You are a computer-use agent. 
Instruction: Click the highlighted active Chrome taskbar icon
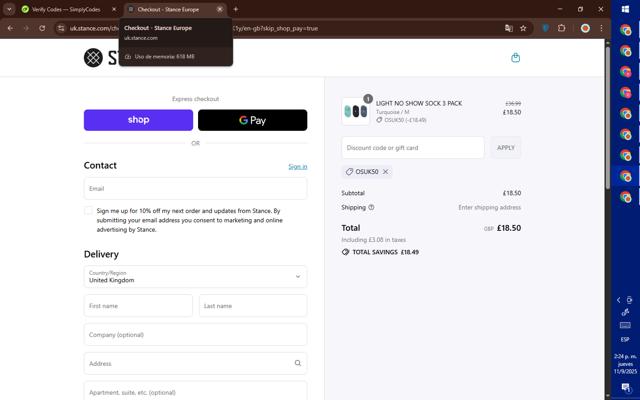point(625,176)
